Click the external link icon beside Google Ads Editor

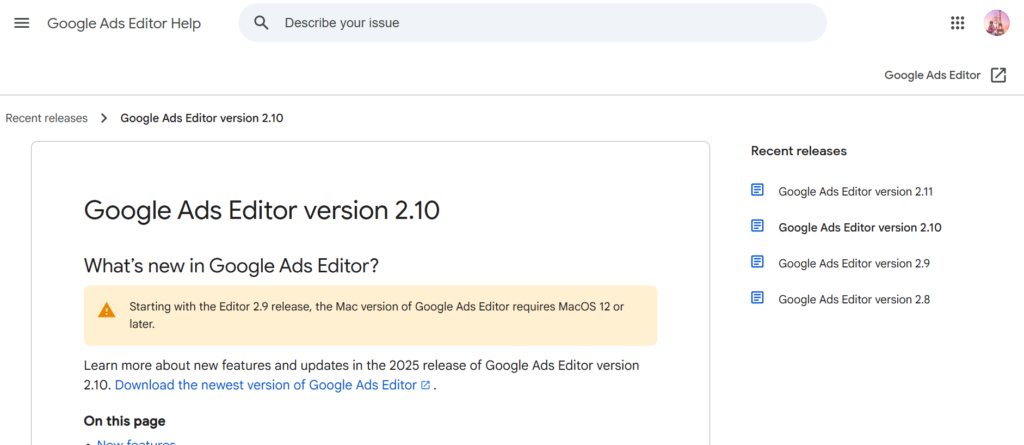(x=998, y=75)
